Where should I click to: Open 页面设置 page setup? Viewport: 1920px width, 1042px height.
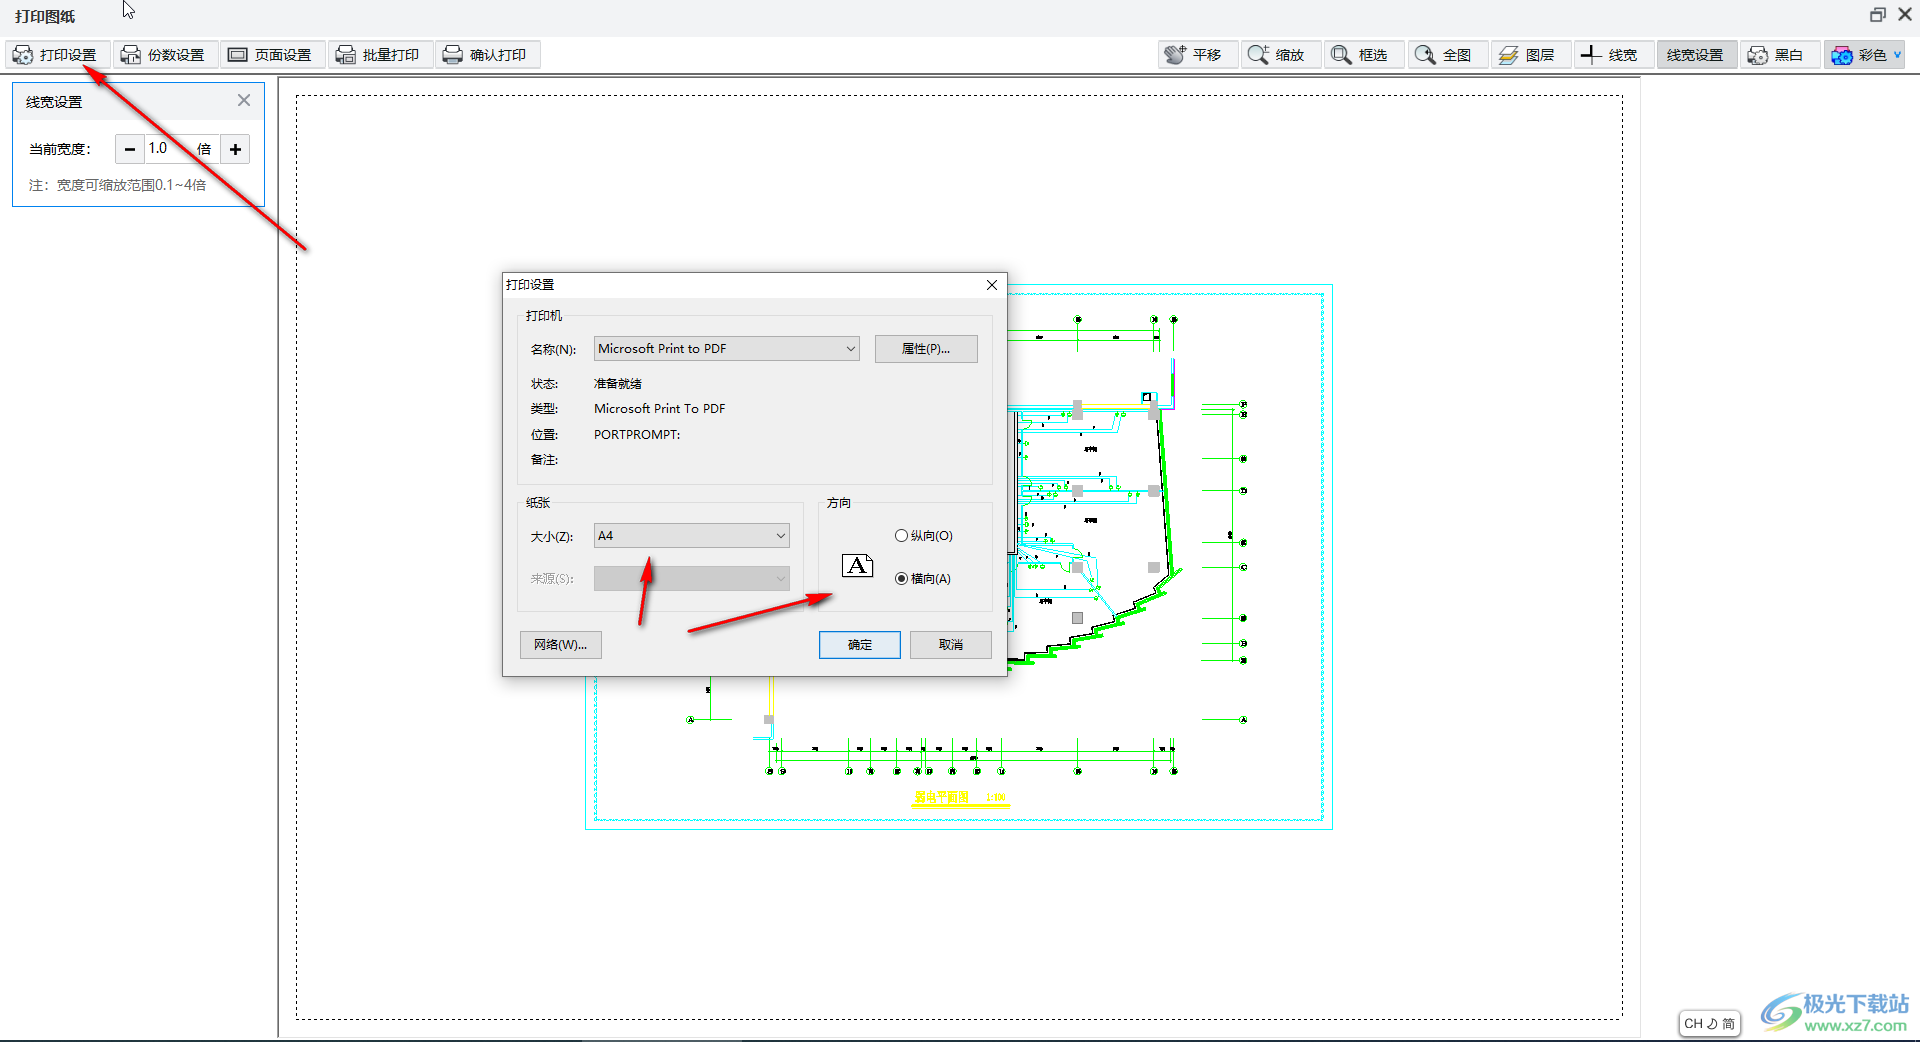click(x=271, y=55)
